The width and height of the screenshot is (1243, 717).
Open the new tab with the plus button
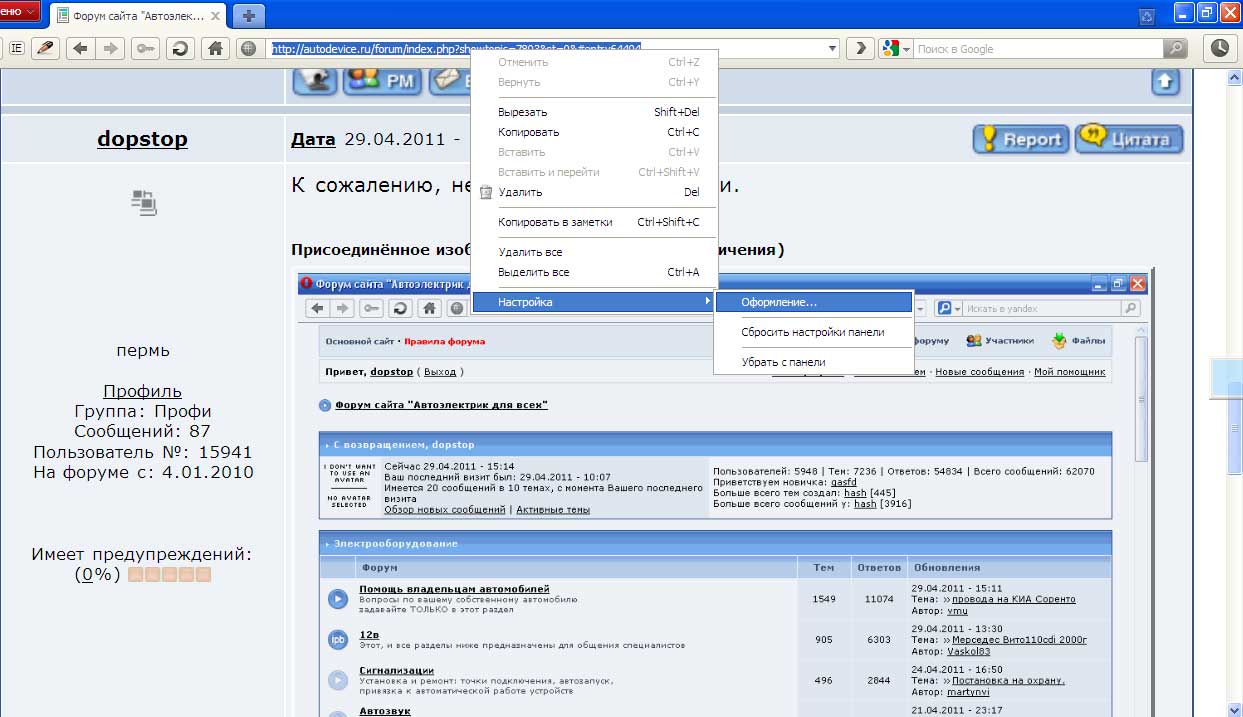249,16
